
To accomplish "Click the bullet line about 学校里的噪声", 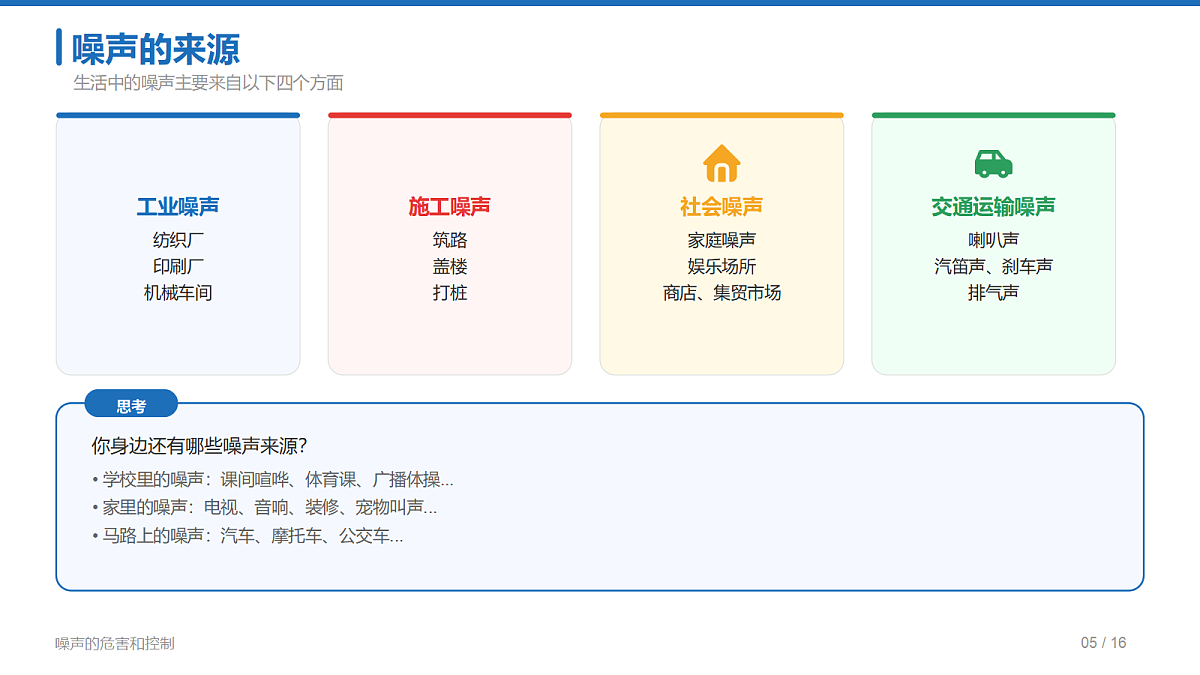I will pyautogui.click(x=273, y=480).
